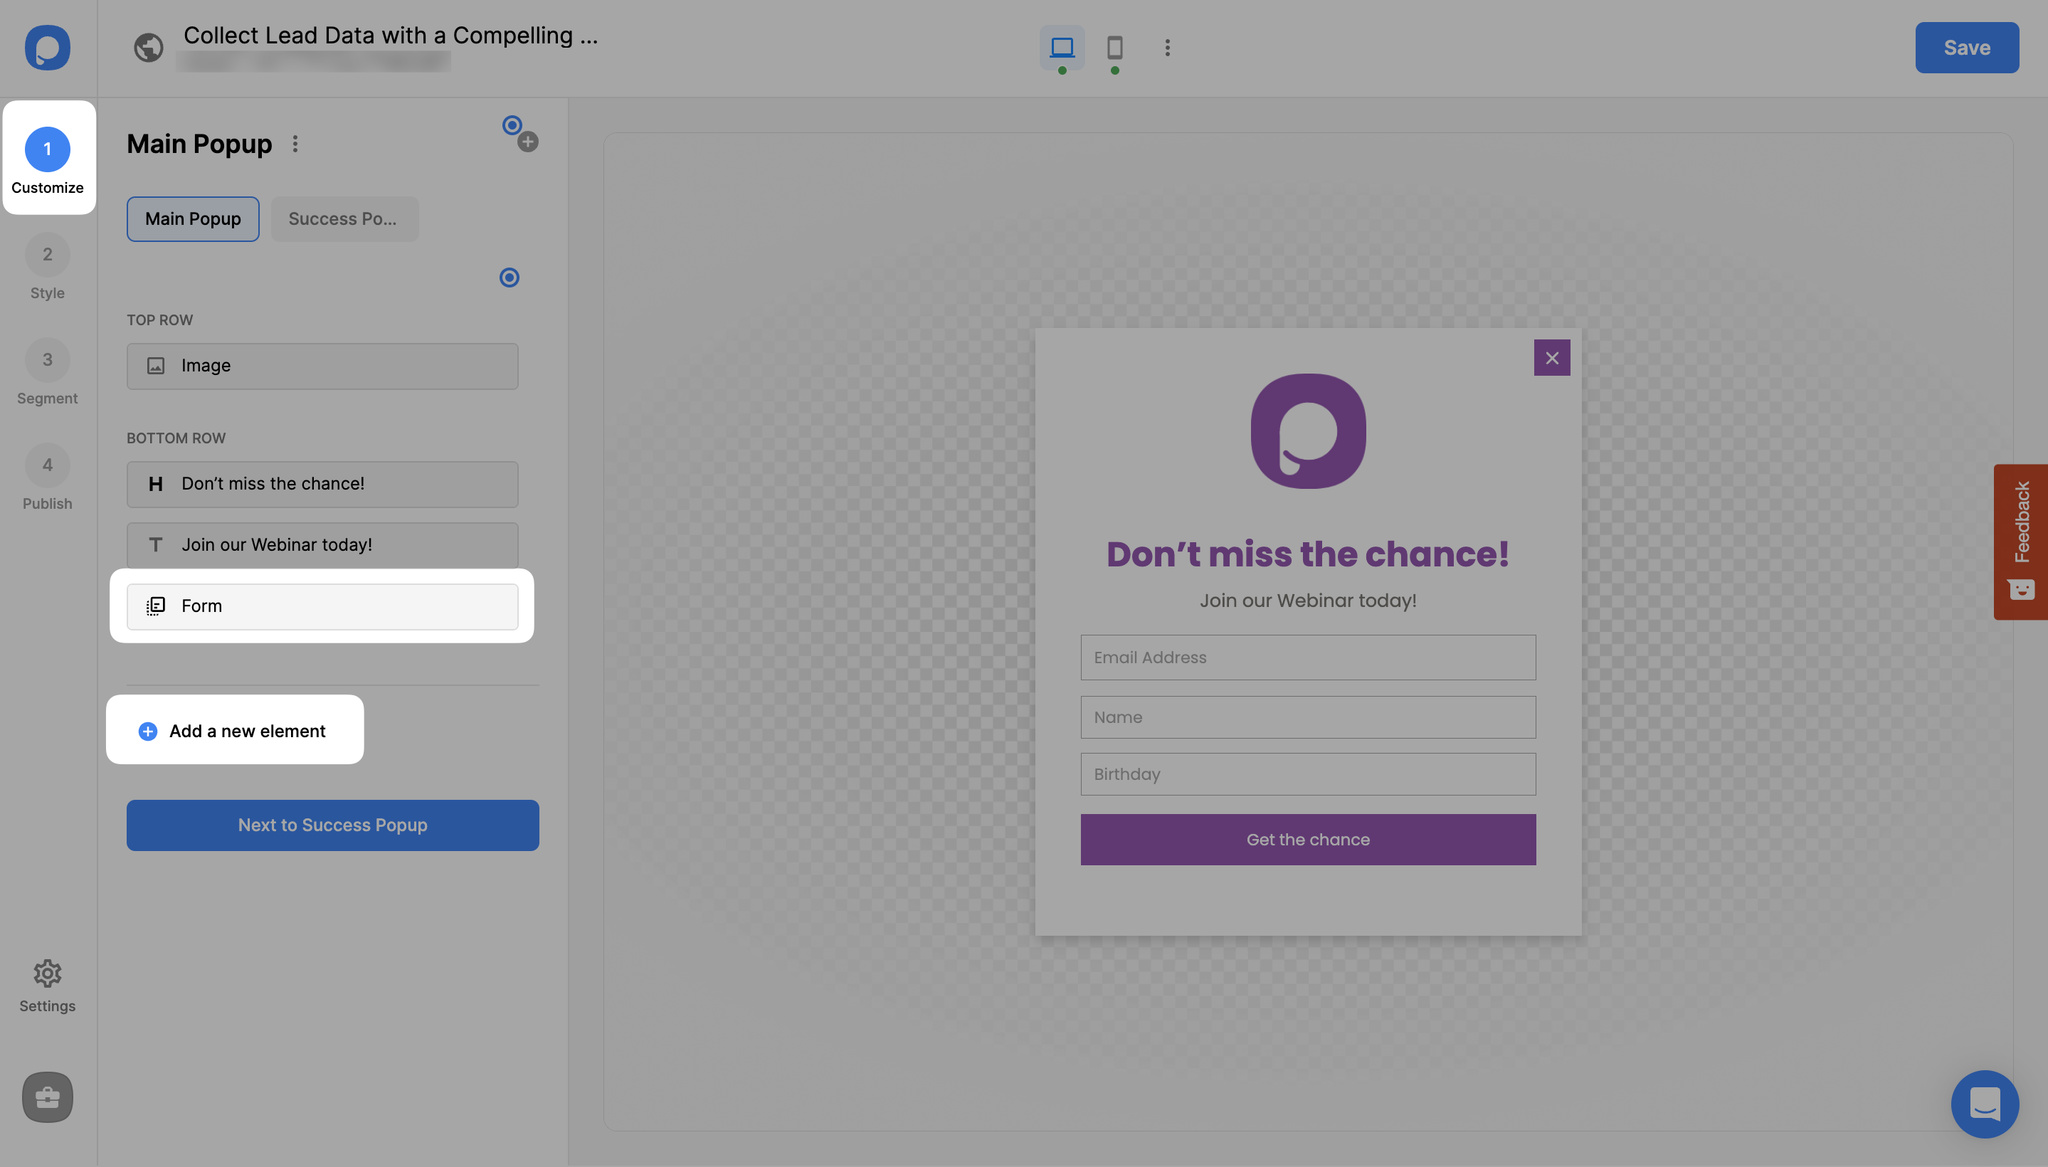Click the mobile preview icon

[x=1113, y=48]
